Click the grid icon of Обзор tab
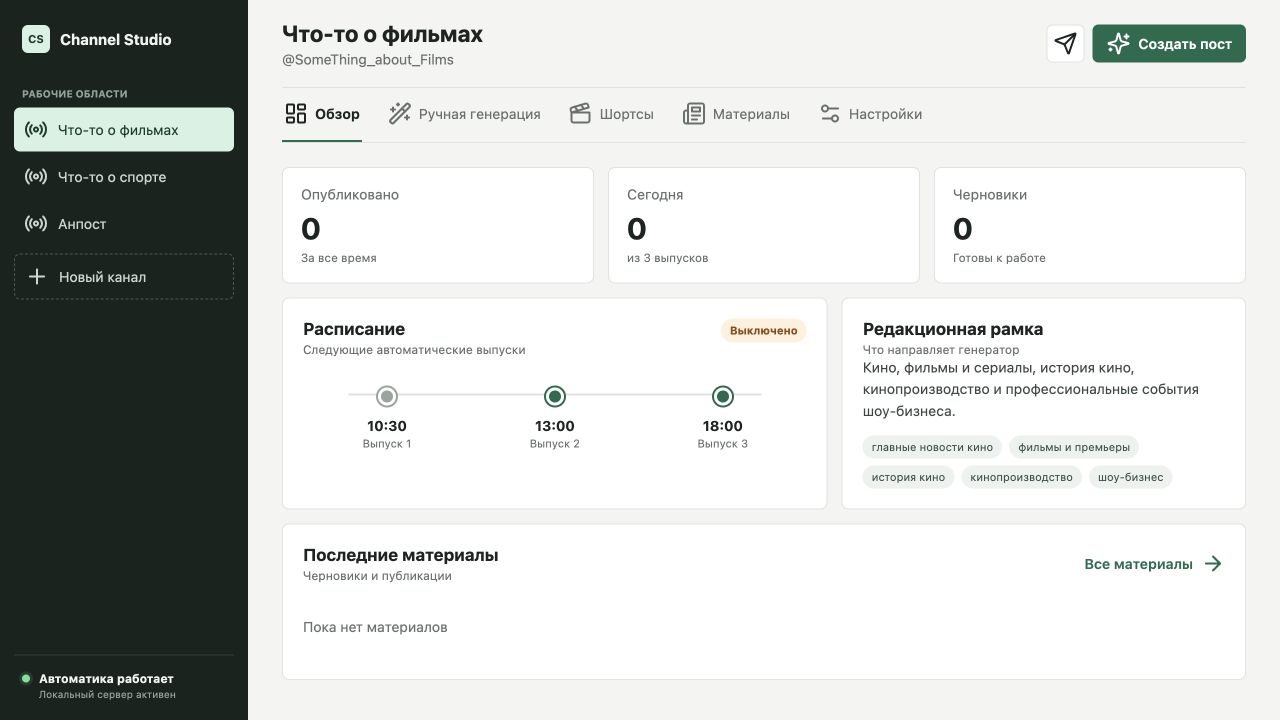1280x720 pixels. 296,114
